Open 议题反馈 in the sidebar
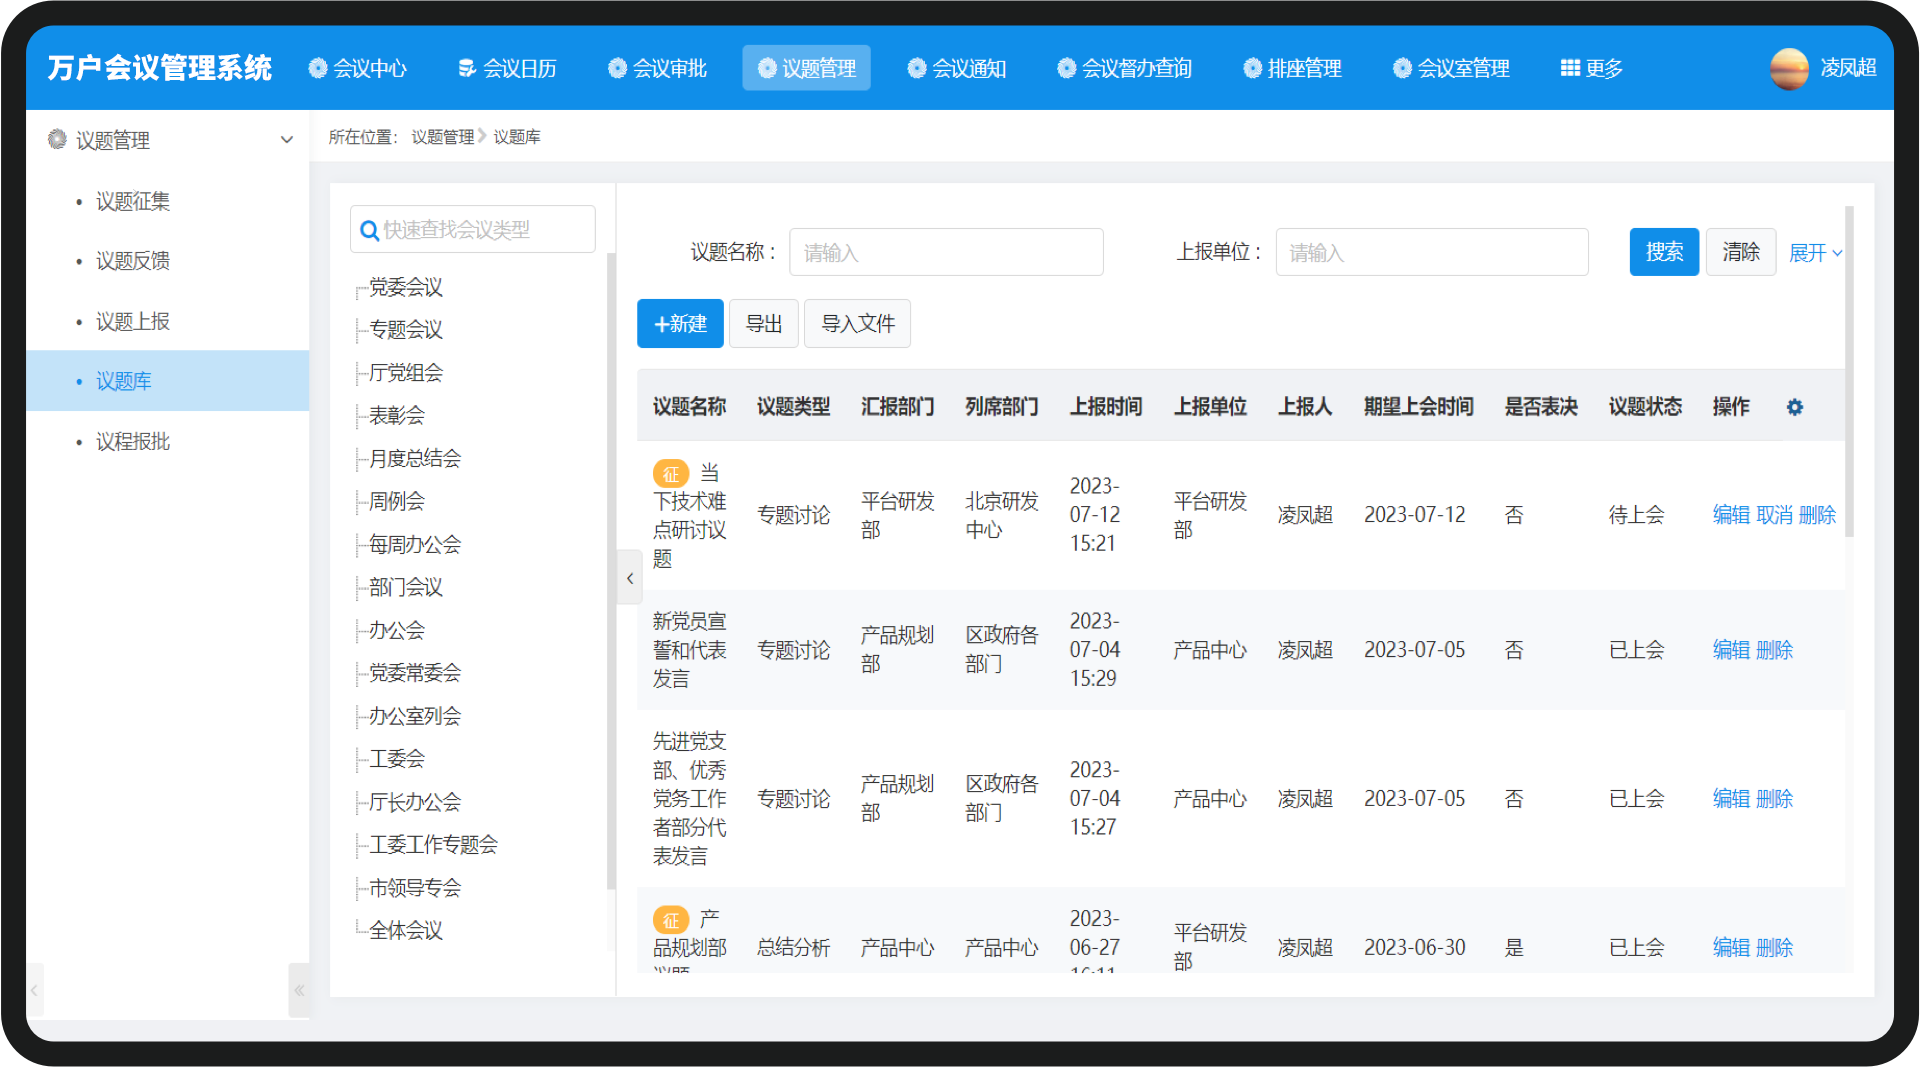 point(133,261)
